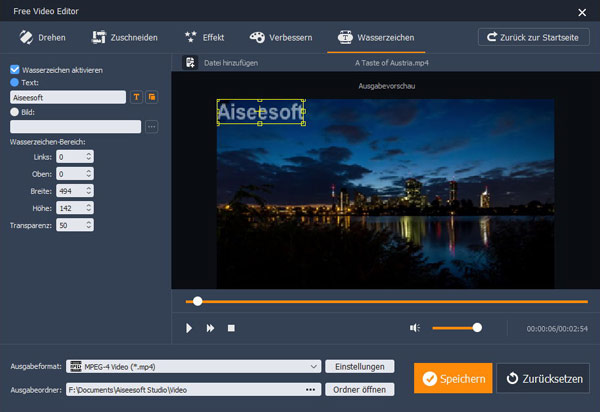Select the Bild watermark radio button
Image resolution: width=600 pixels, height=412 pixels.
pos(15,112)
